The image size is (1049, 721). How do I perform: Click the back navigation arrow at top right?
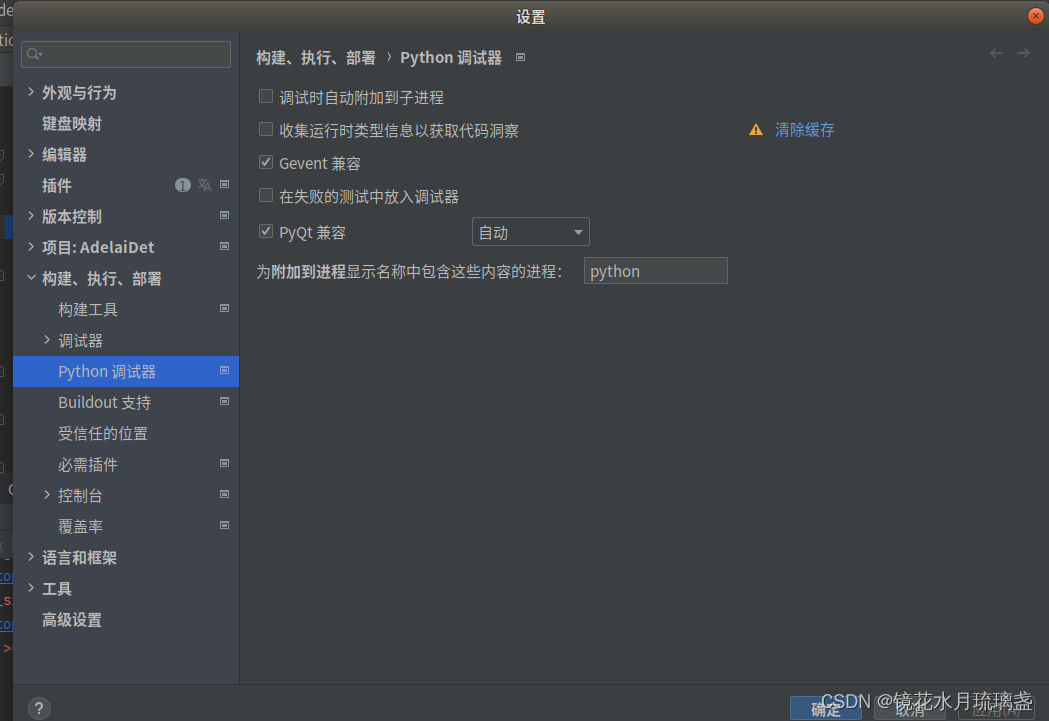[994, 53]
